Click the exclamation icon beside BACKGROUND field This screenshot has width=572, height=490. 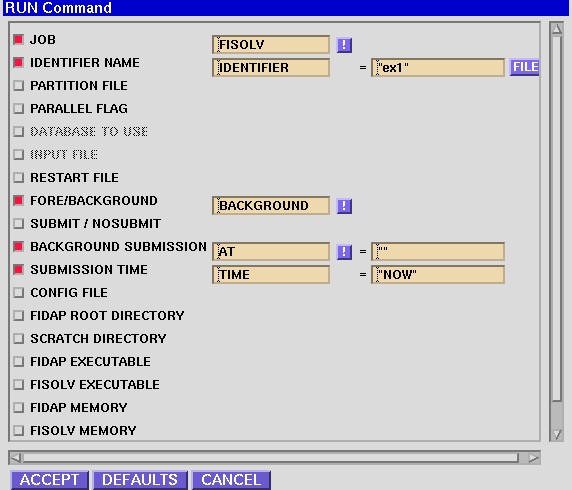tap(344, 206)
